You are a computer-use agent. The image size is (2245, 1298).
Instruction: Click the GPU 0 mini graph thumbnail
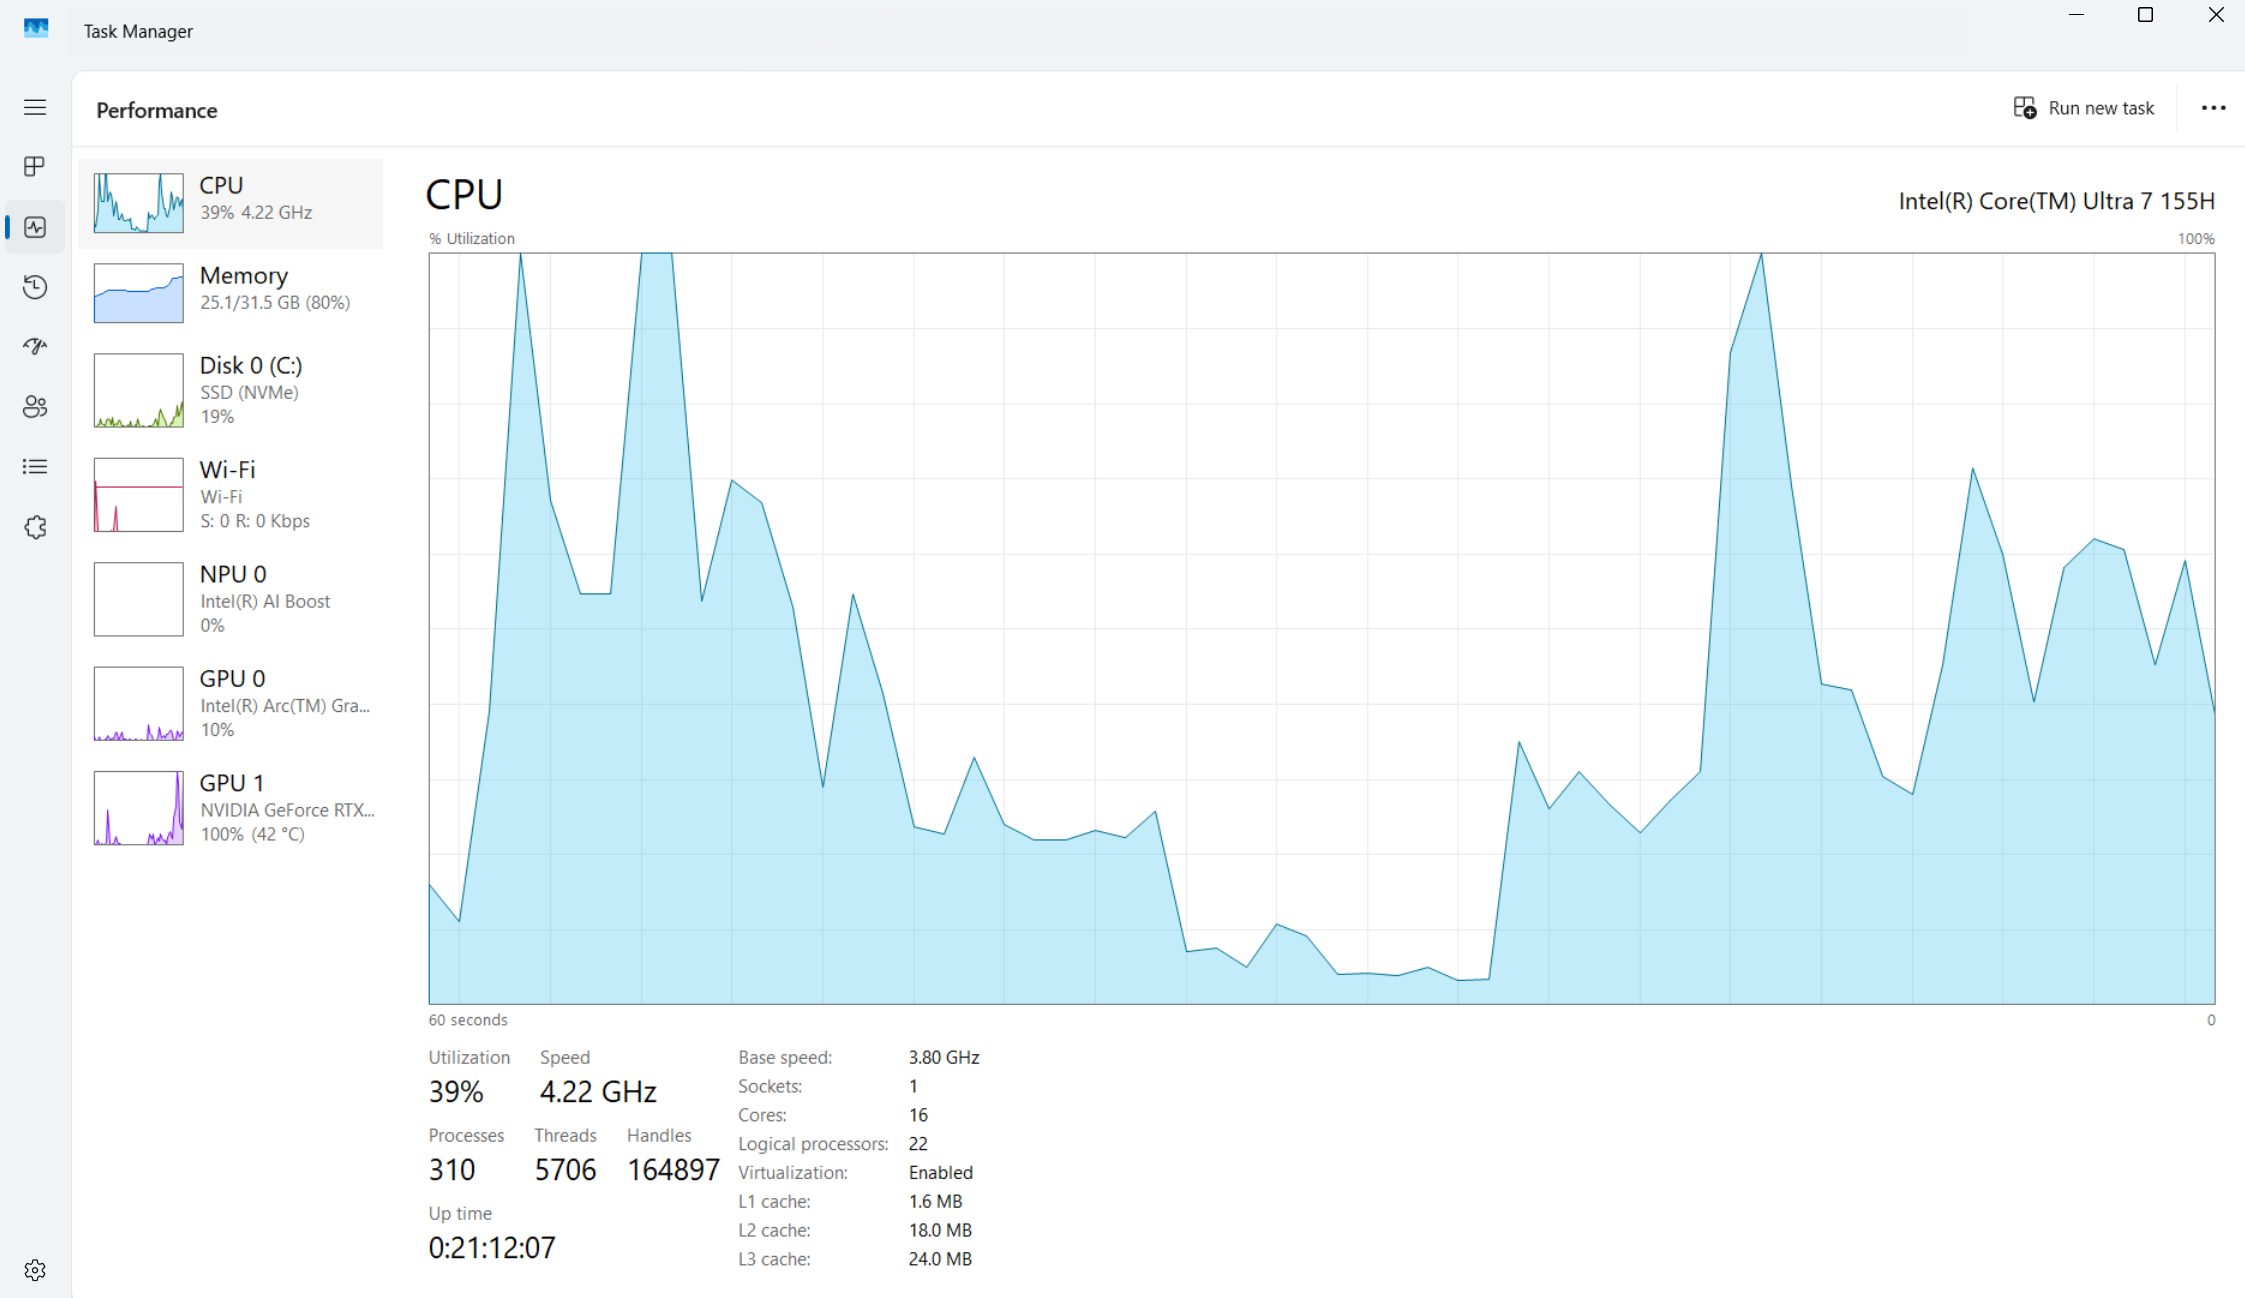tap(139, 703)
